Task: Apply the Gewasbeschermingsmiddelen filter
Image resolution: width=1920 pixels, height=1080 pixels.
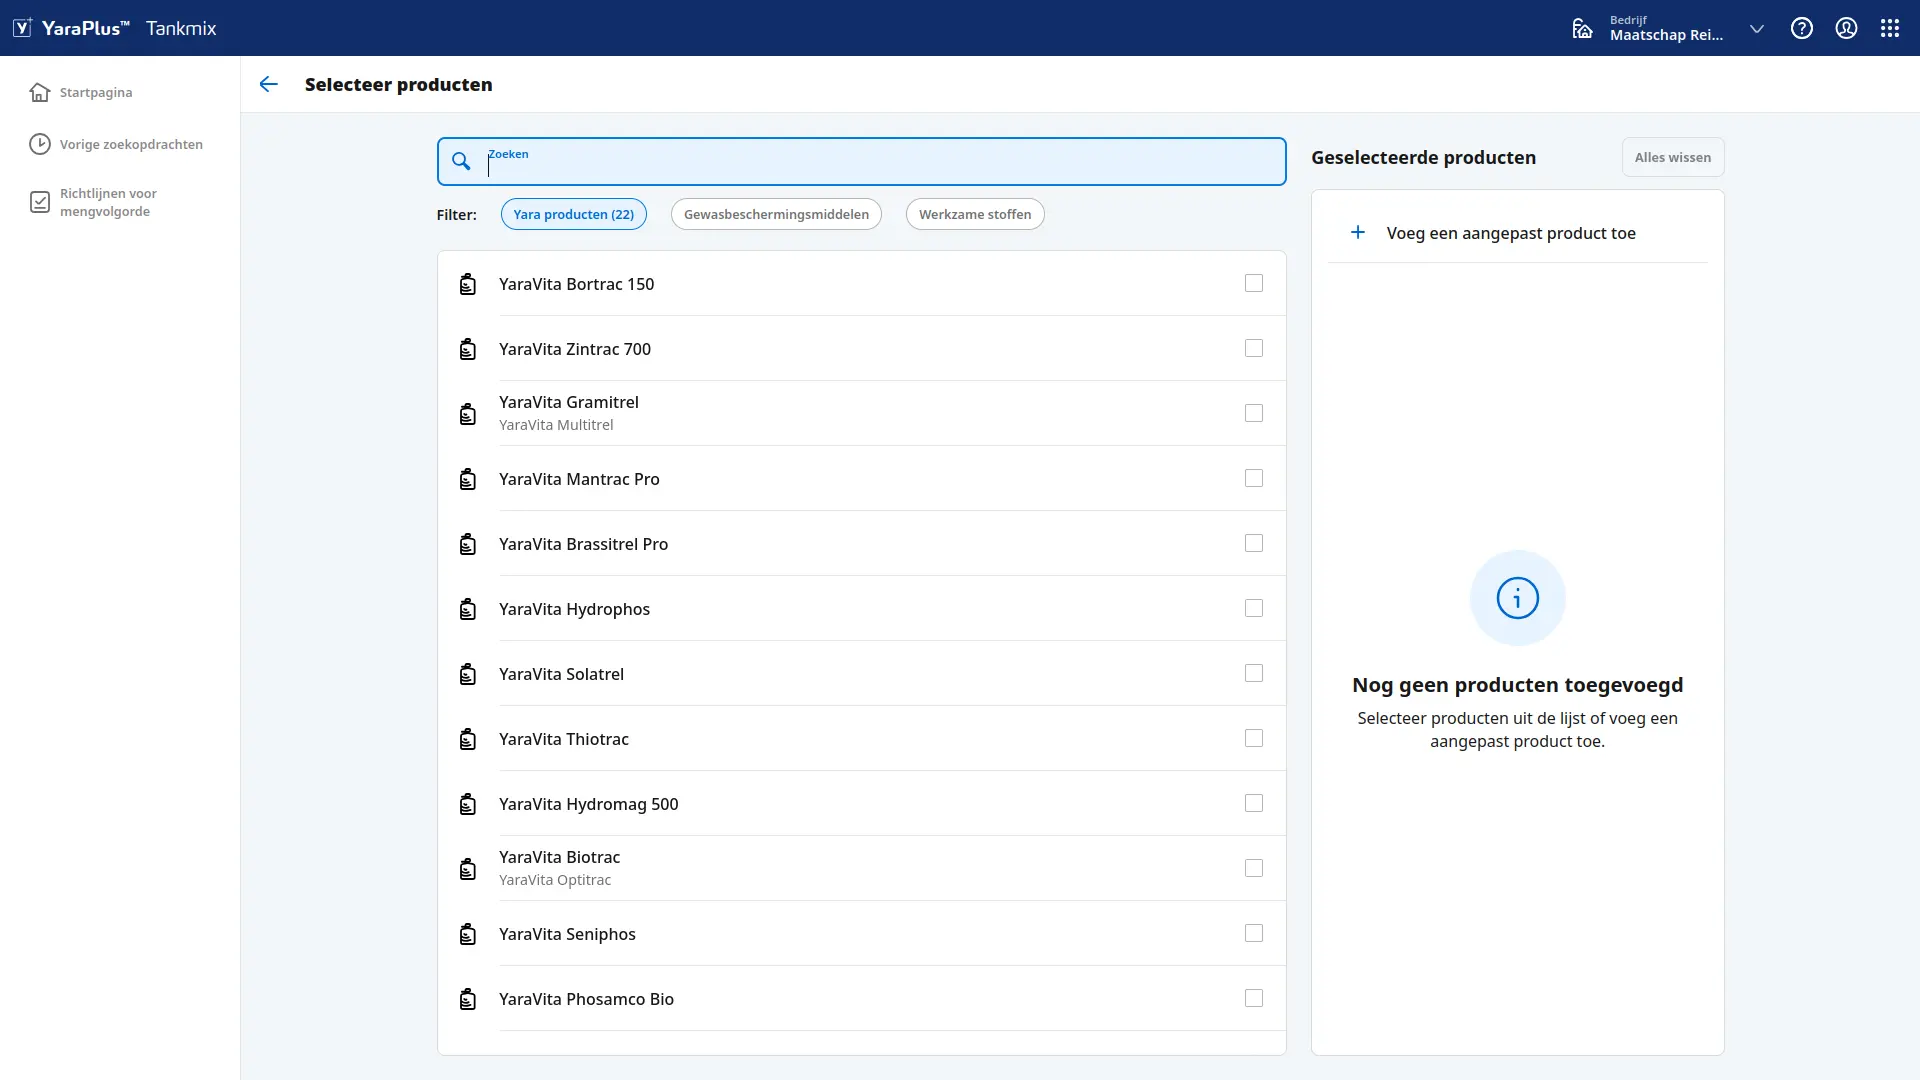Action: click(x=776, y=214)
